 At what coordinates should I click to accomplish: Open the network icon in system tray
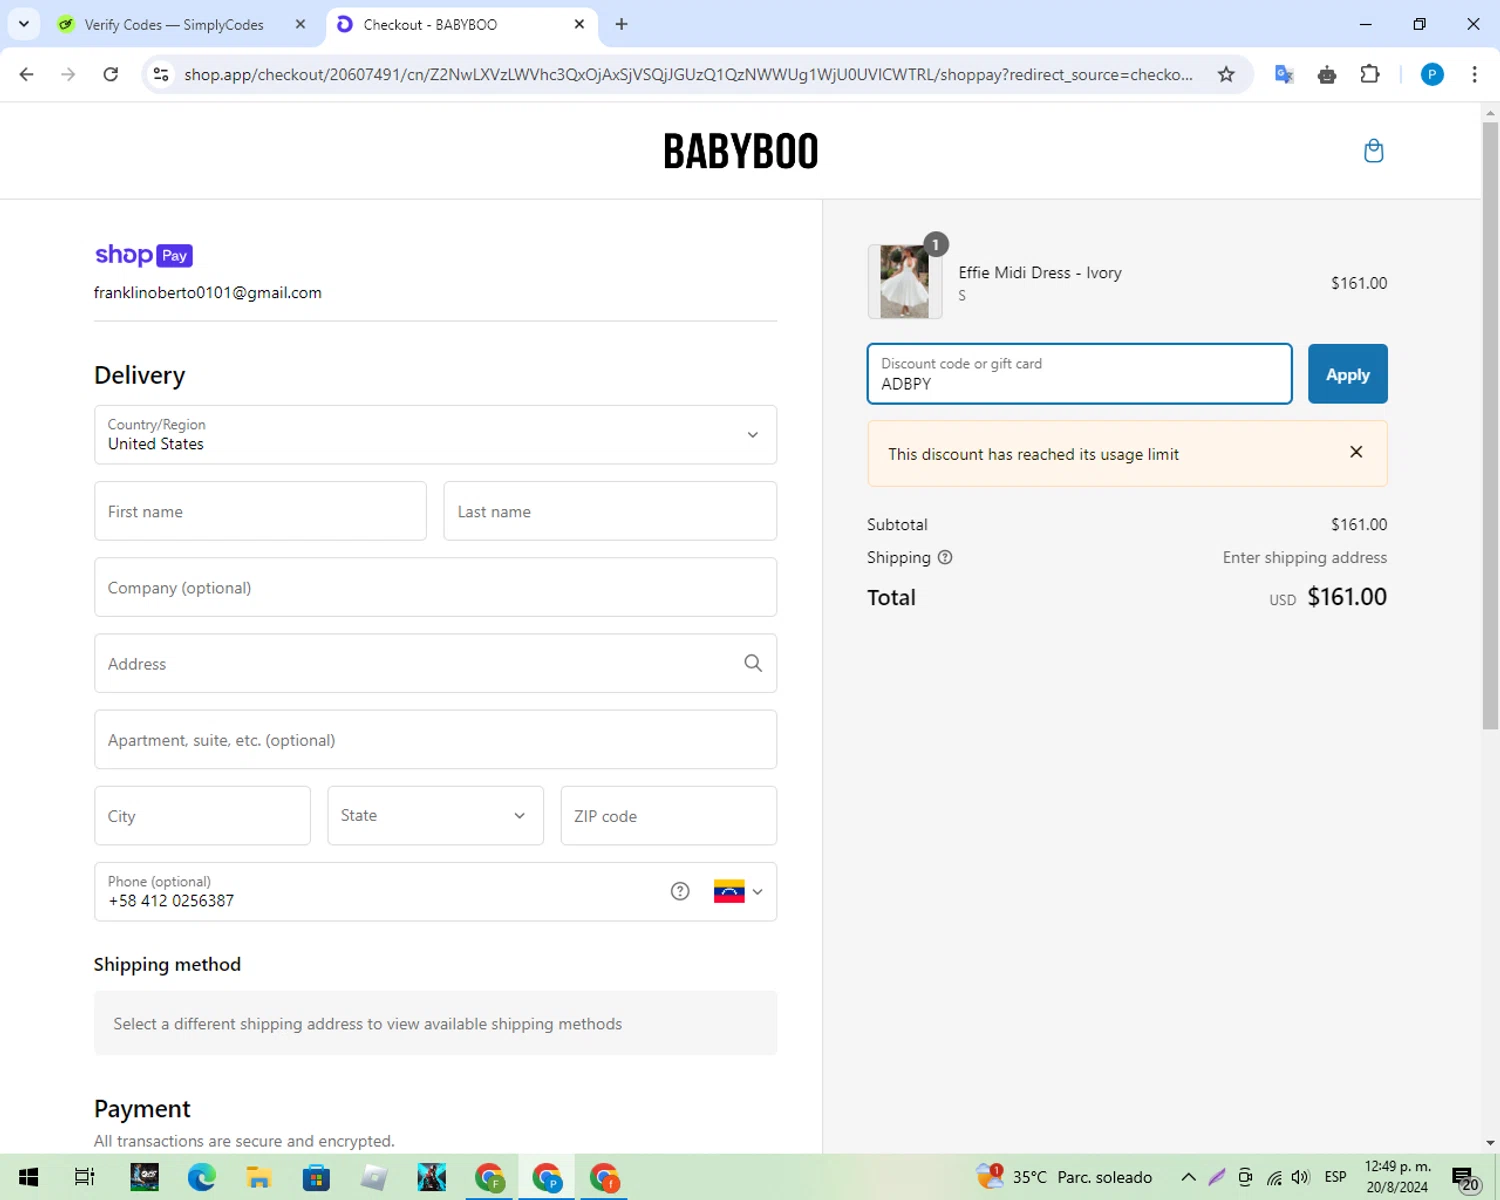pos(1274,1177)
